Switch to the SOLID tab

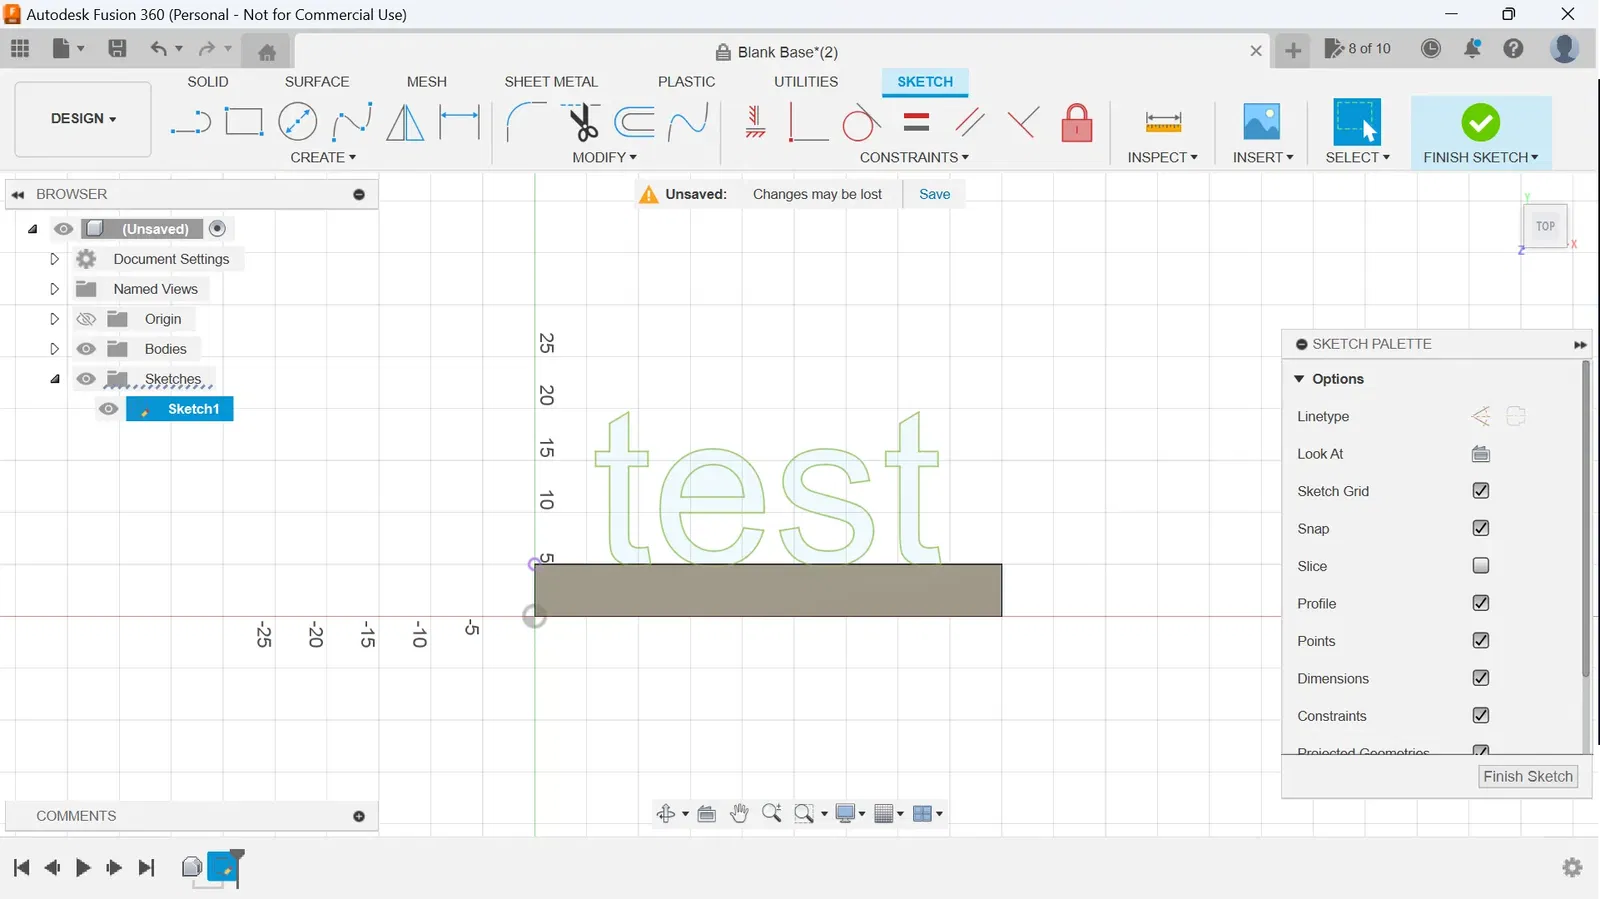click(x=208, y=82)
